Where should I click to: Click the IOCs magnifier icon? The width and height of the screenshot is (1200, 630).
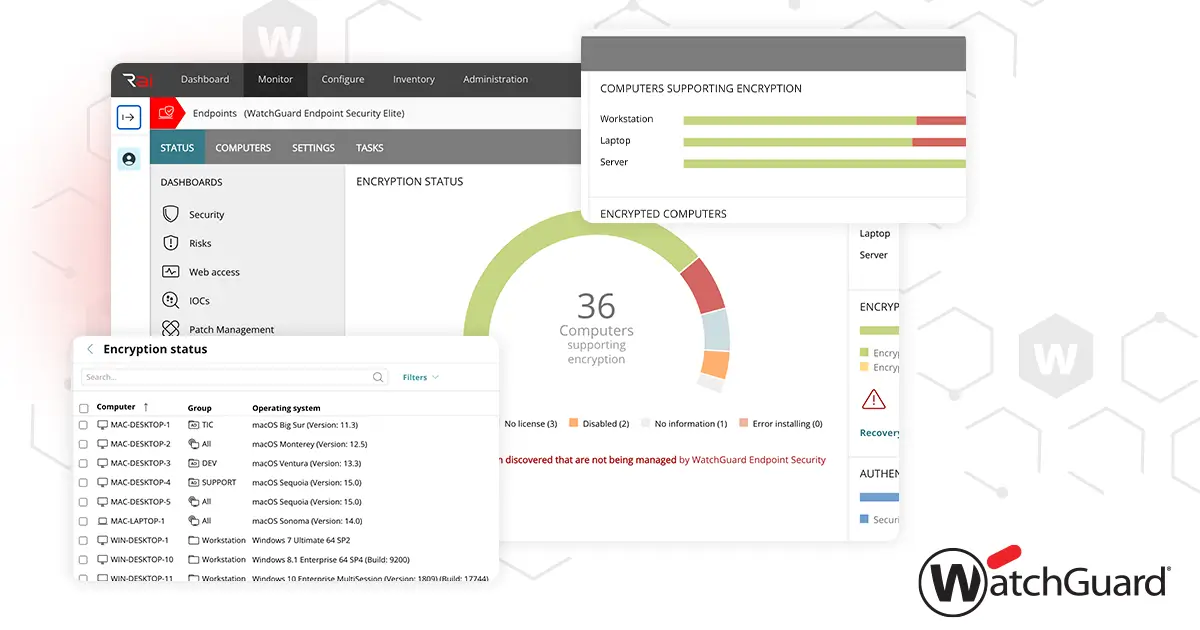coord(171,300)
